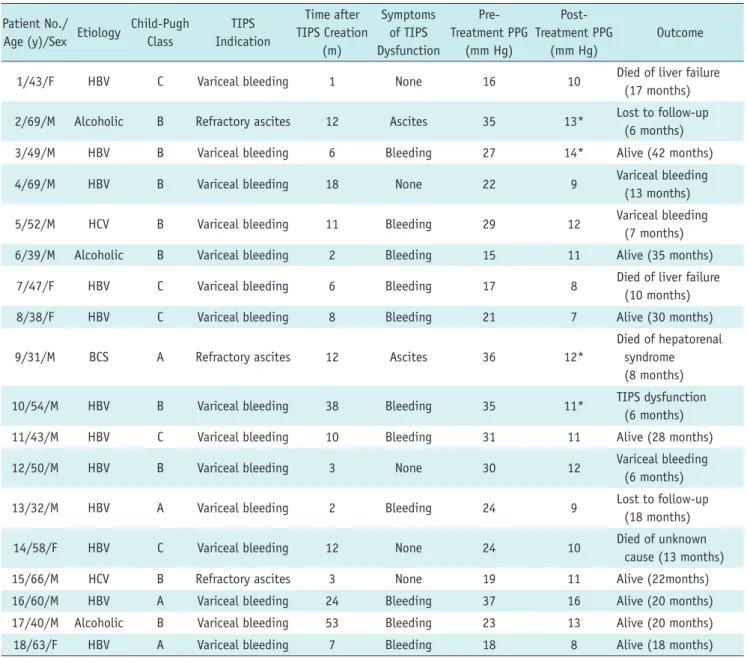The image size is (747, 658).
Task: Select outcome 'Alive (42 months)'
Action: (665, 153)
